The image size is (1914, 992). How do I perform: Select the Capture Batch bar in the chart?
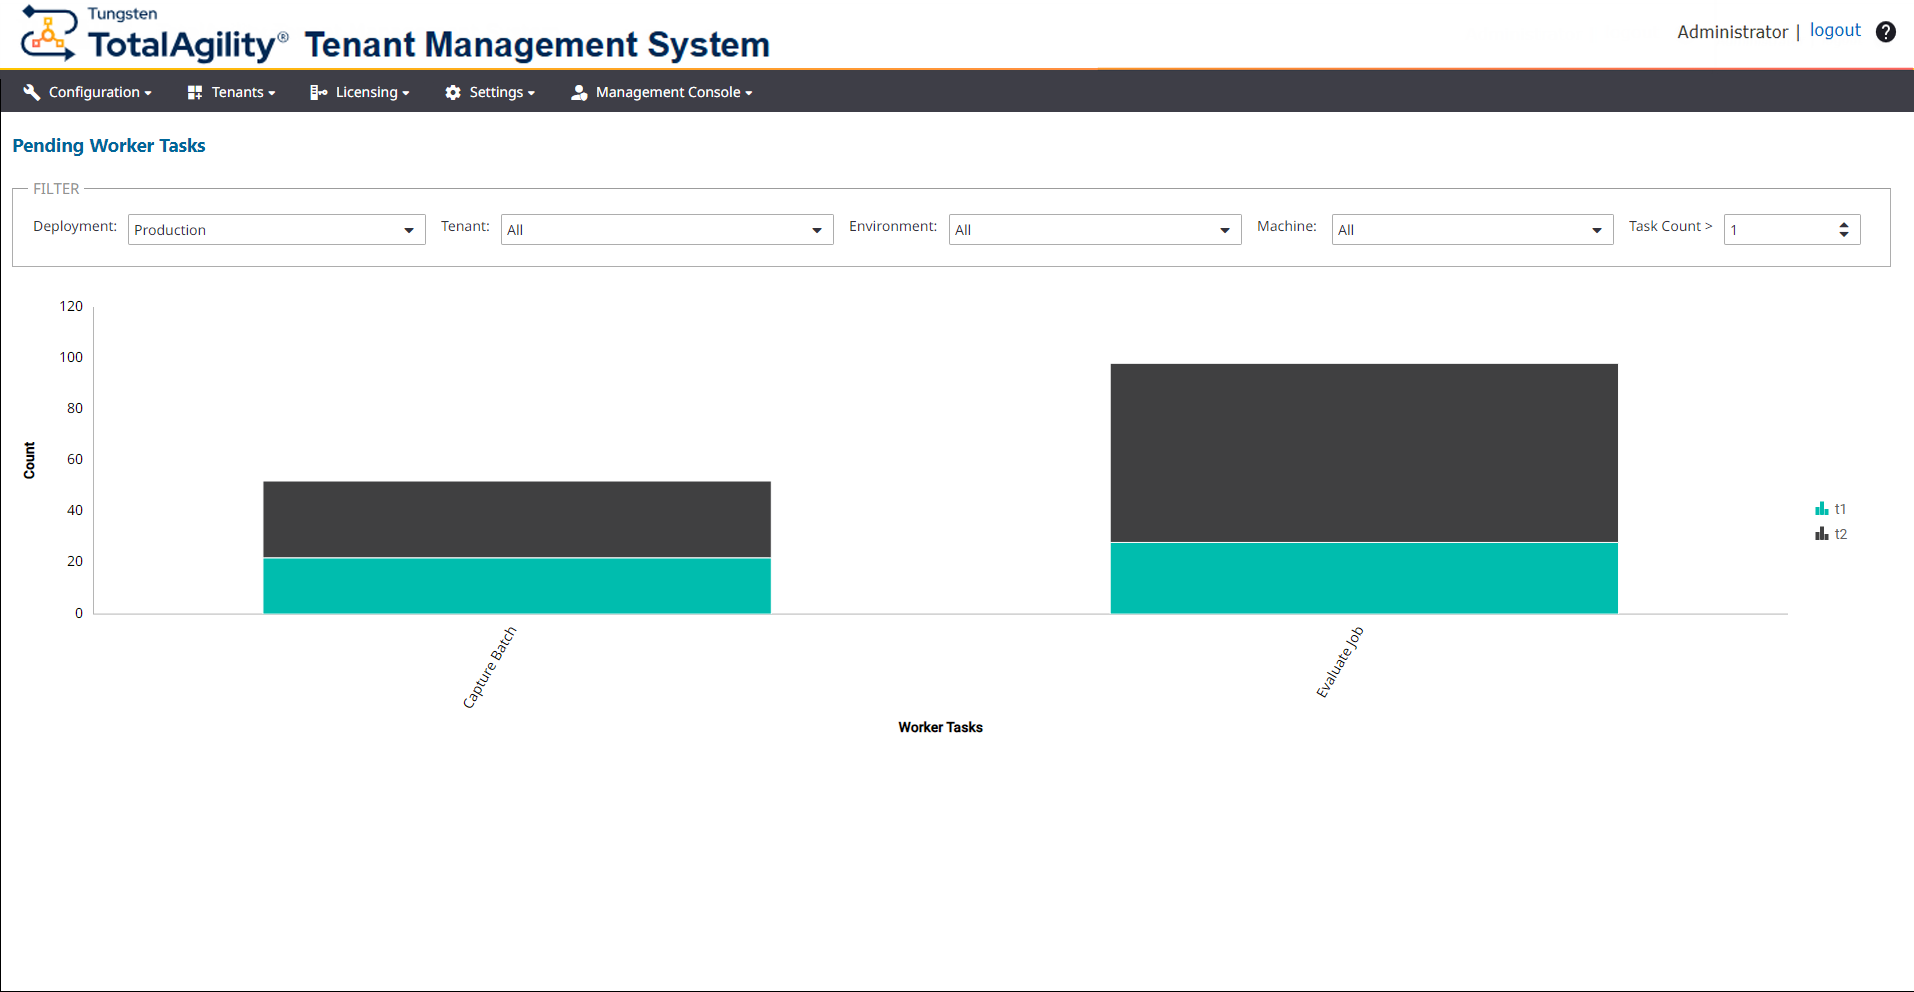pyautogui.click(x=516, y=546)
